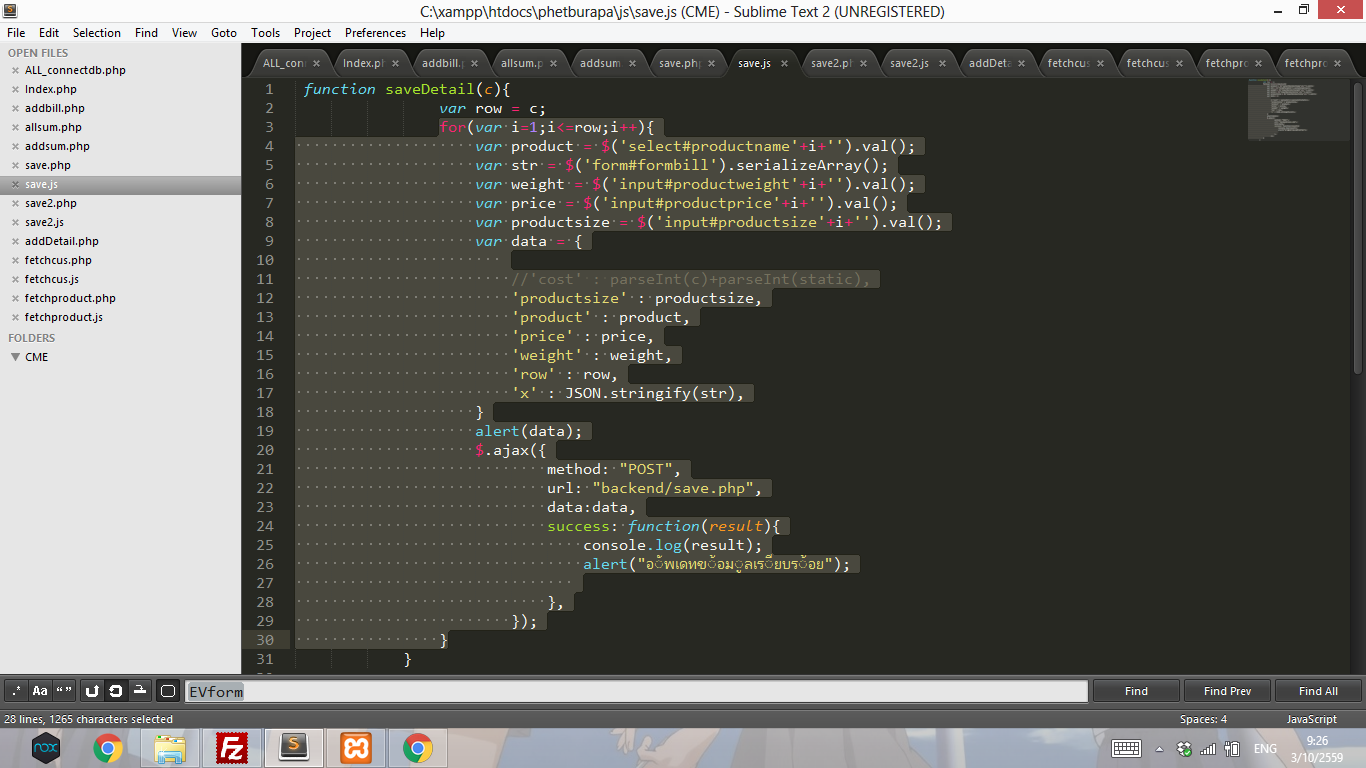Viewport: 1366px width, 768px height.
Task: Open the Spaces: 4 indentation menu
Action: pos(1202,719)
